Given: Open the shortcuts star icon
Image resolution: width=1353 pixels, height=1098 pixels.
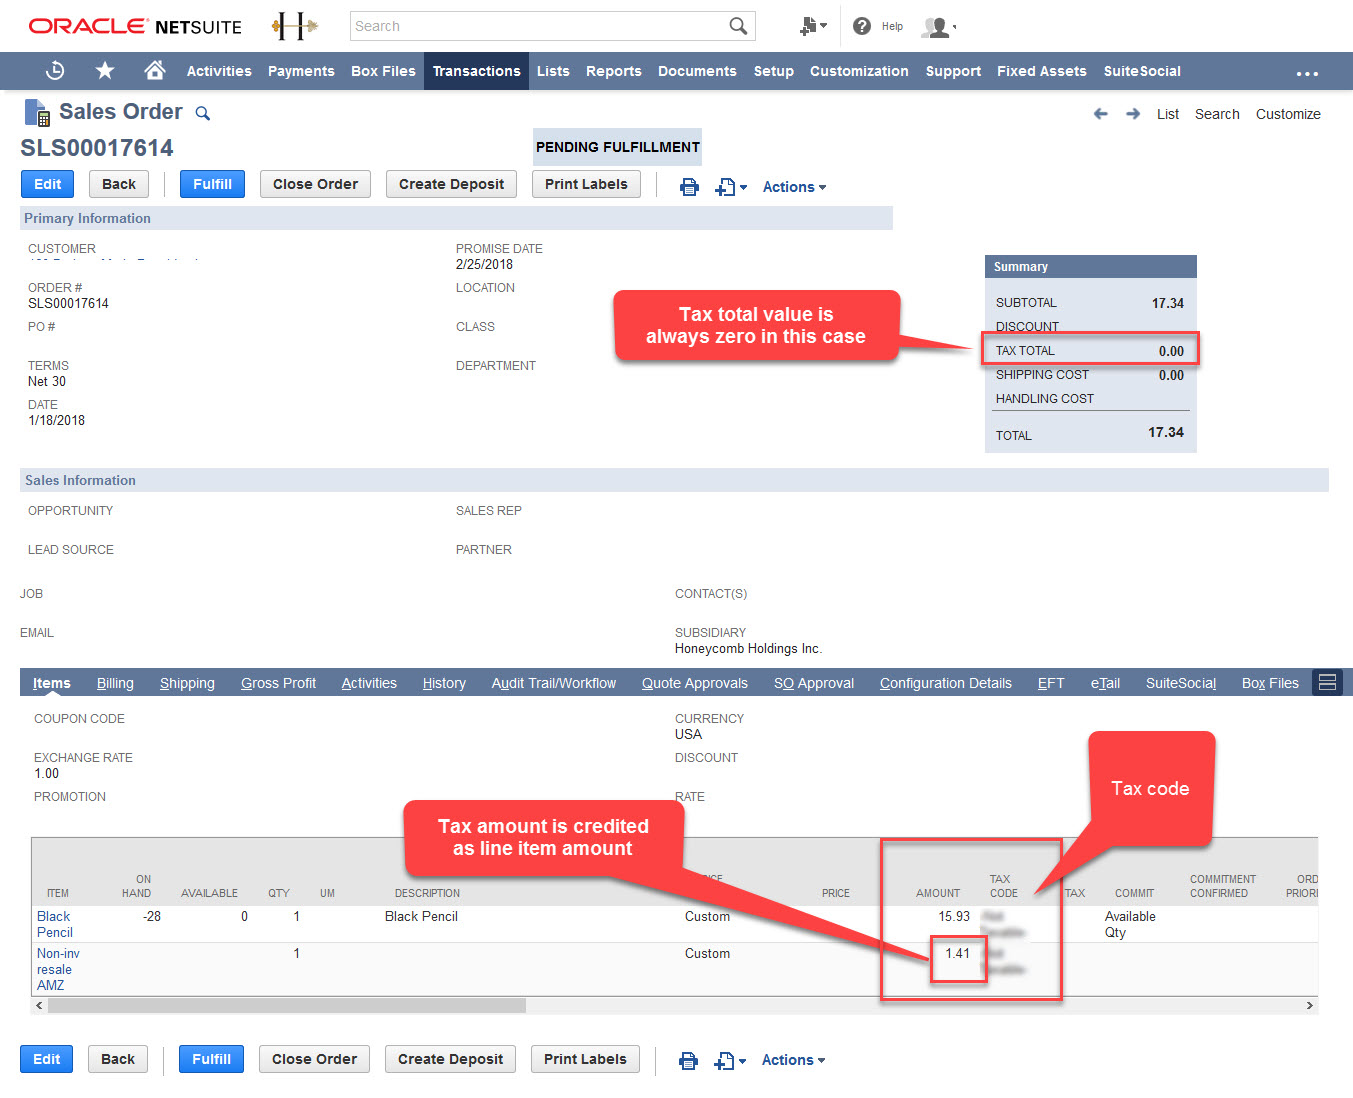Looking at the screenshot, I should pyautogui.click(x=104, y=71).
